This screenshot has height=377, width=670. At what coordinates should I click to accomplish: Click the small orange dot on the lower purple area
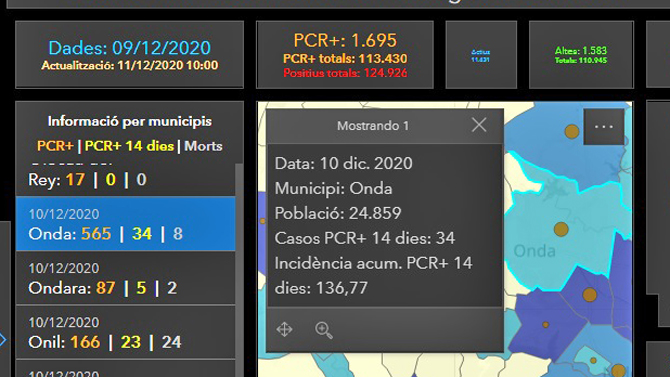click(x=546, y=325)
